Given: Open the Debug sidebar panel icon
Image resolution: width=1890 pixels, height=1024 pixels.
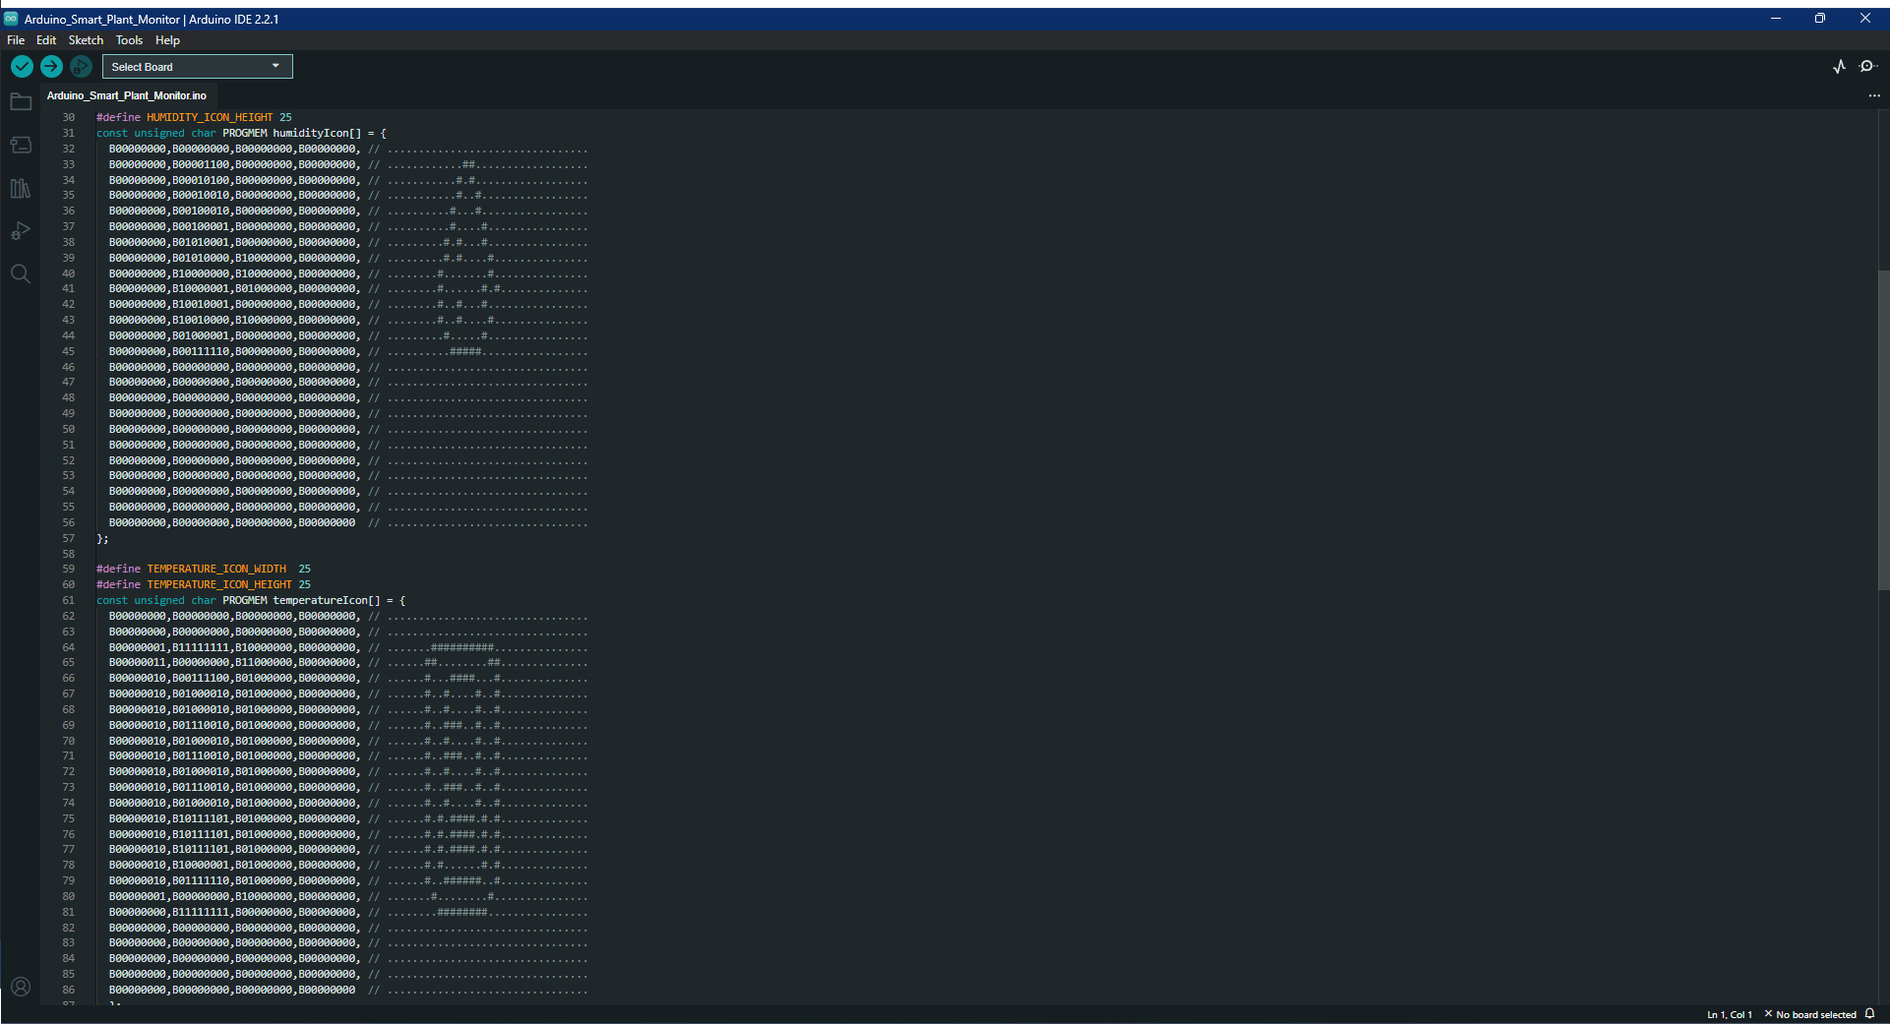Looking at the screenshot, I should coord(20,231).
